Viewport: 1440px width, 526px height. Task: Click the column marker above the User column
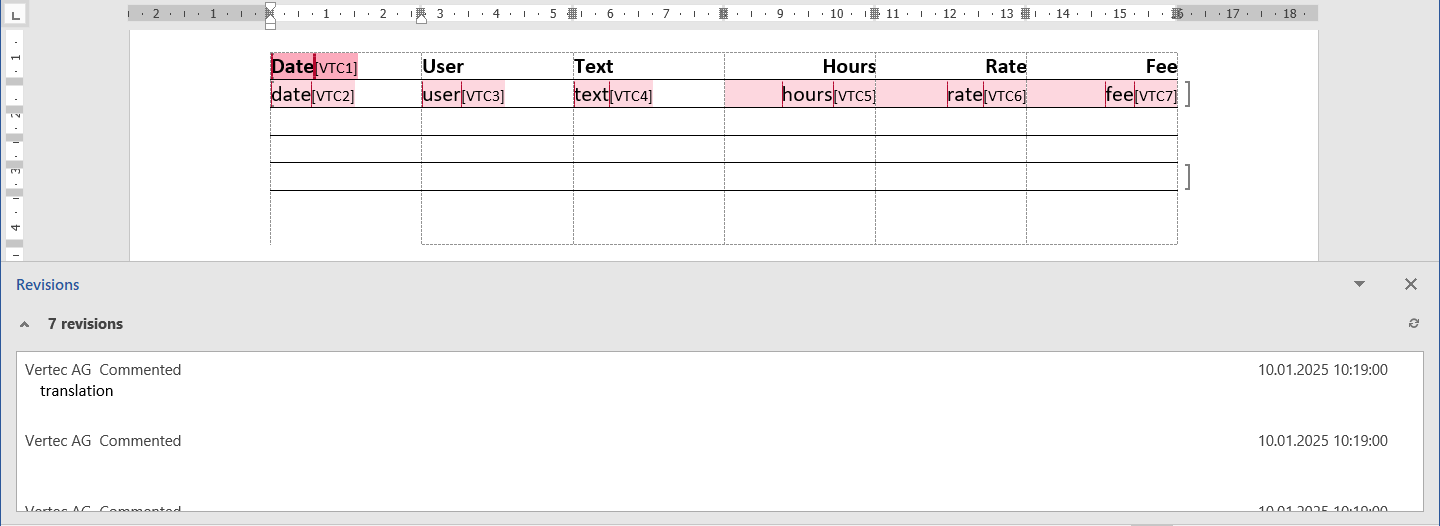(421, 14)
